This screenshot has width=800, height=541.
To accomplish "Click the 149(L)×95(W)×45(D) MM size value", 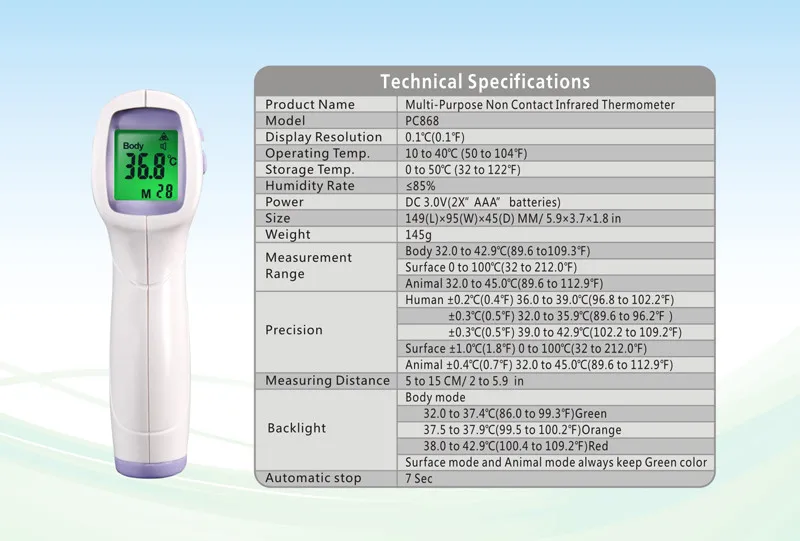I will click(x=513, y=218).
